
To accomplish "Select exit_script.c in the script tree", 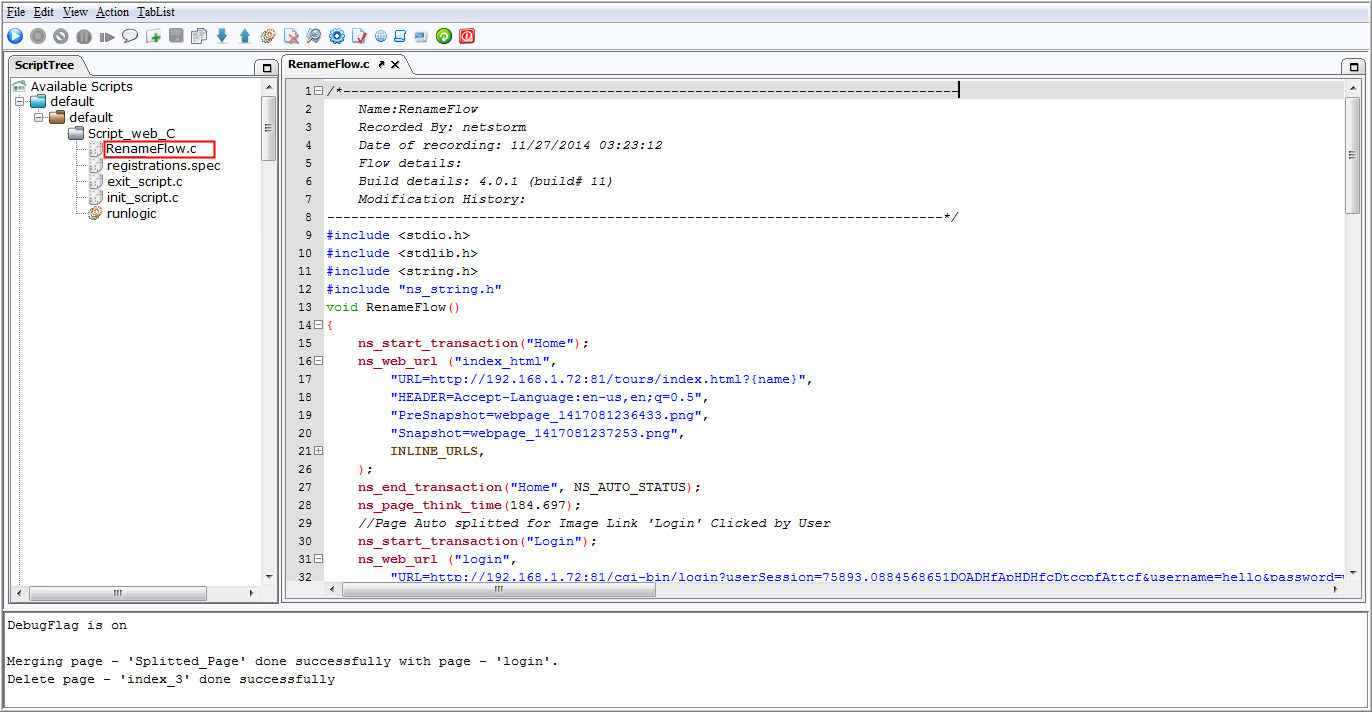I will tap(144, 181).
